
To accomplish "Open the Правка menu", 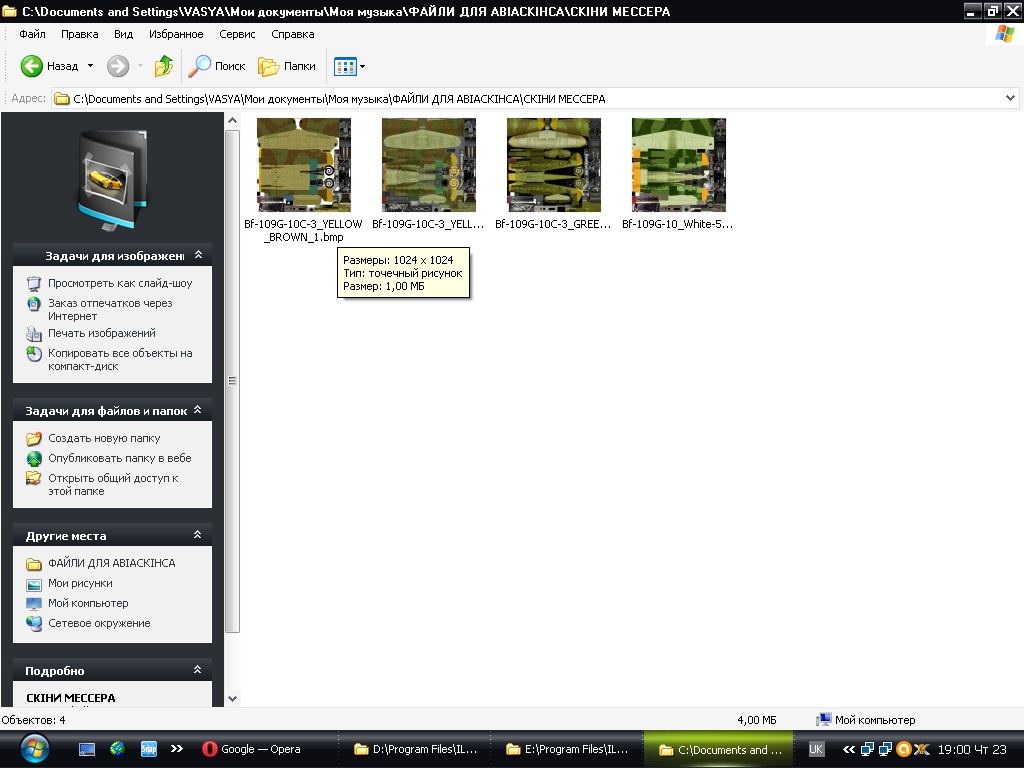I will click(80, 34).
